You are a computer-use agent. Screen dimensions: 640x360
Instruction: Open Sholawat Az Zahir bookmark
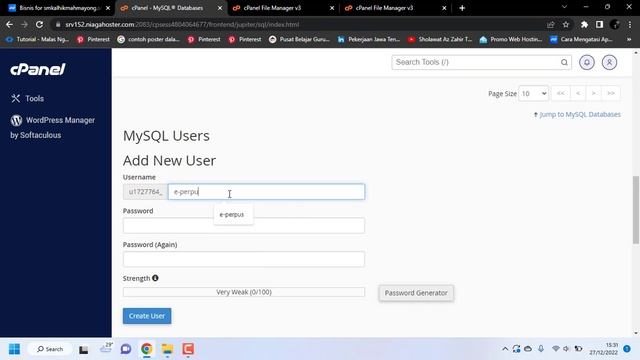click(440, 39)
